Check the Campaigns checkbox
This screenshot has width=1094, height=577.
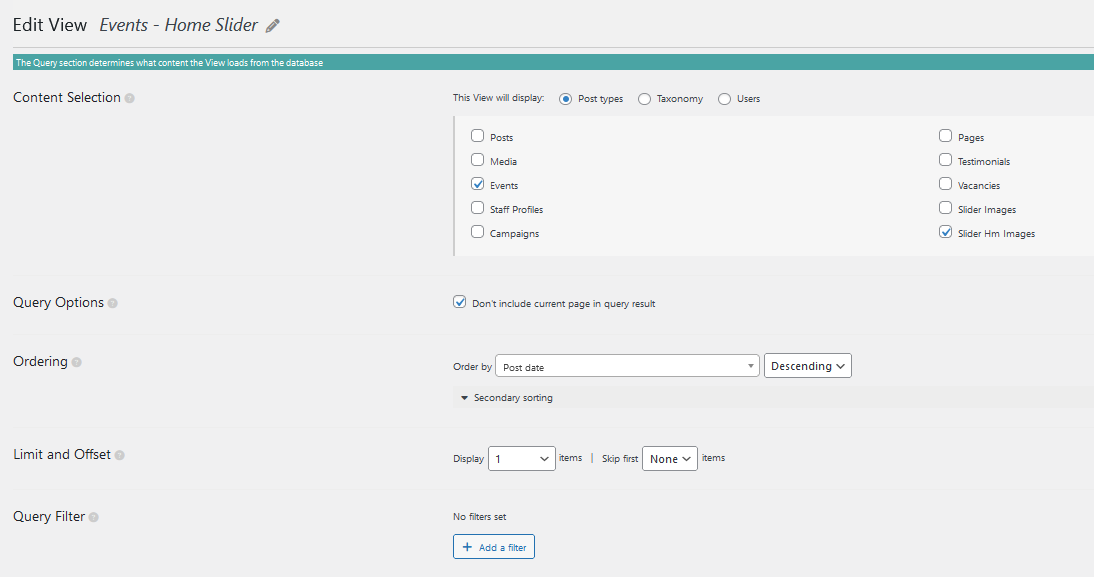pyautogui.click(x=477, y=232)
